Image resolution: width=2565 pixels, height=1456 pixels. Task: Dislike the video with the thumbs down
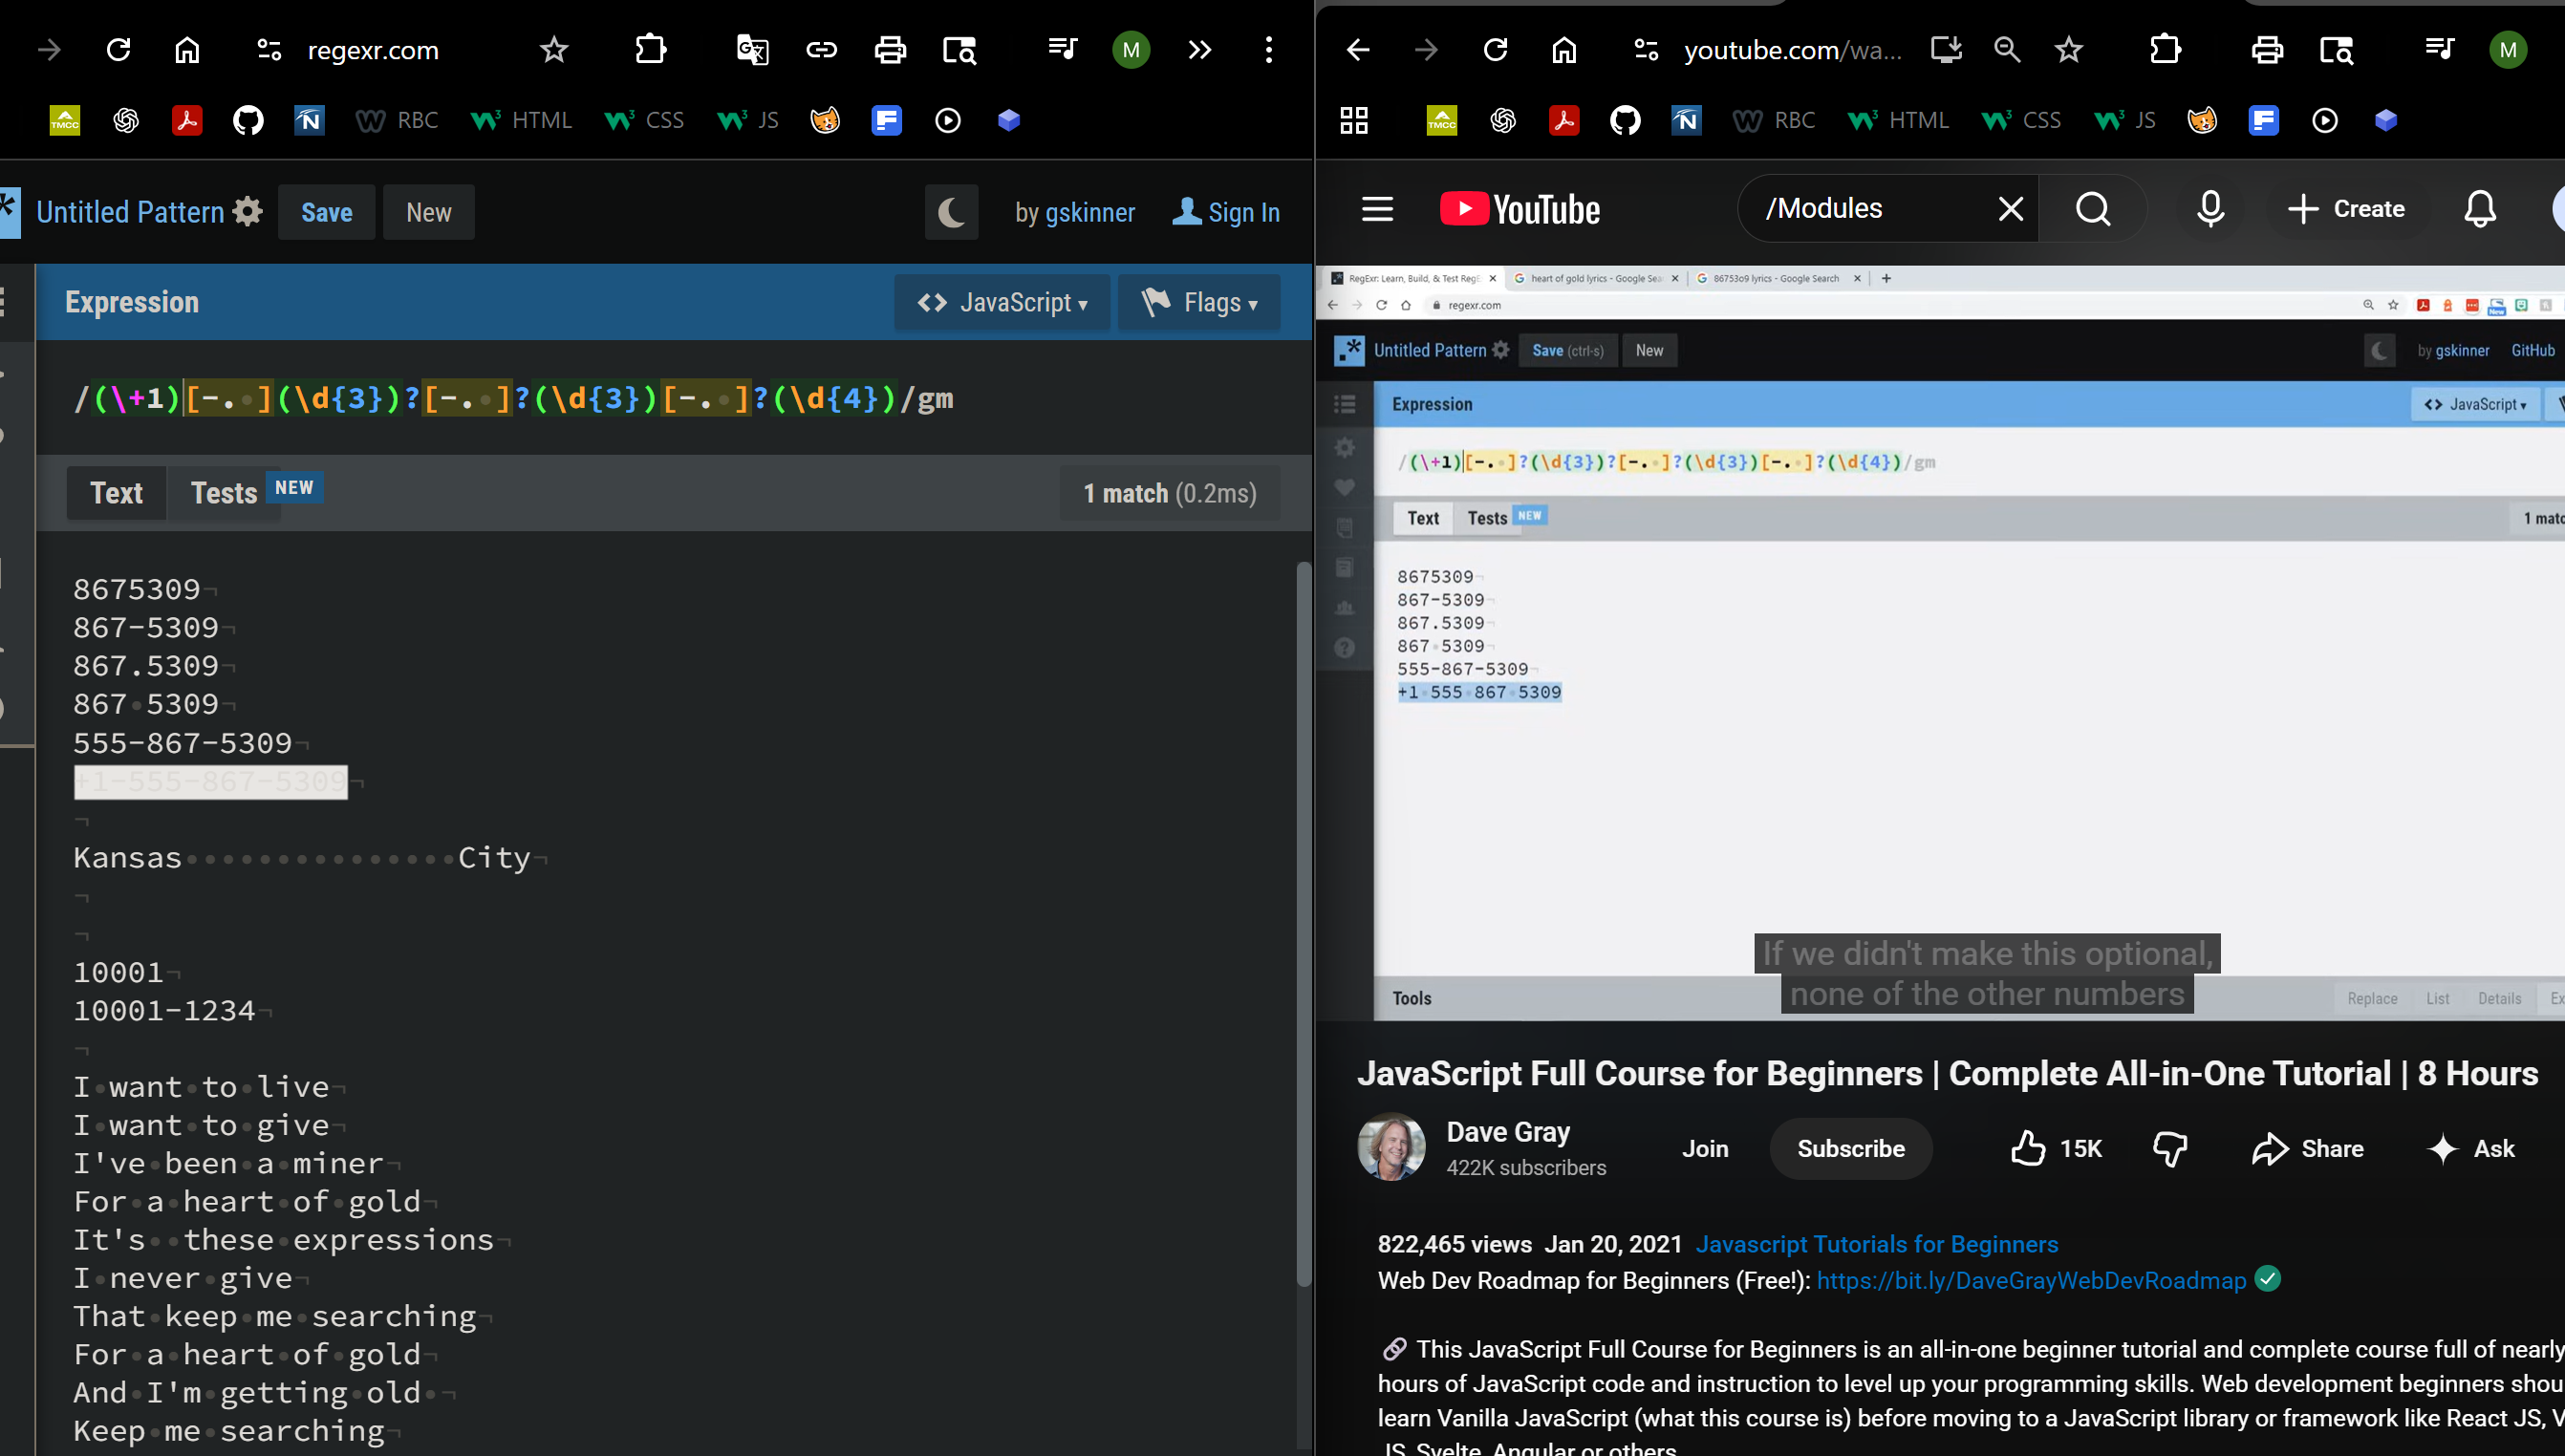click(2170, 1150)
